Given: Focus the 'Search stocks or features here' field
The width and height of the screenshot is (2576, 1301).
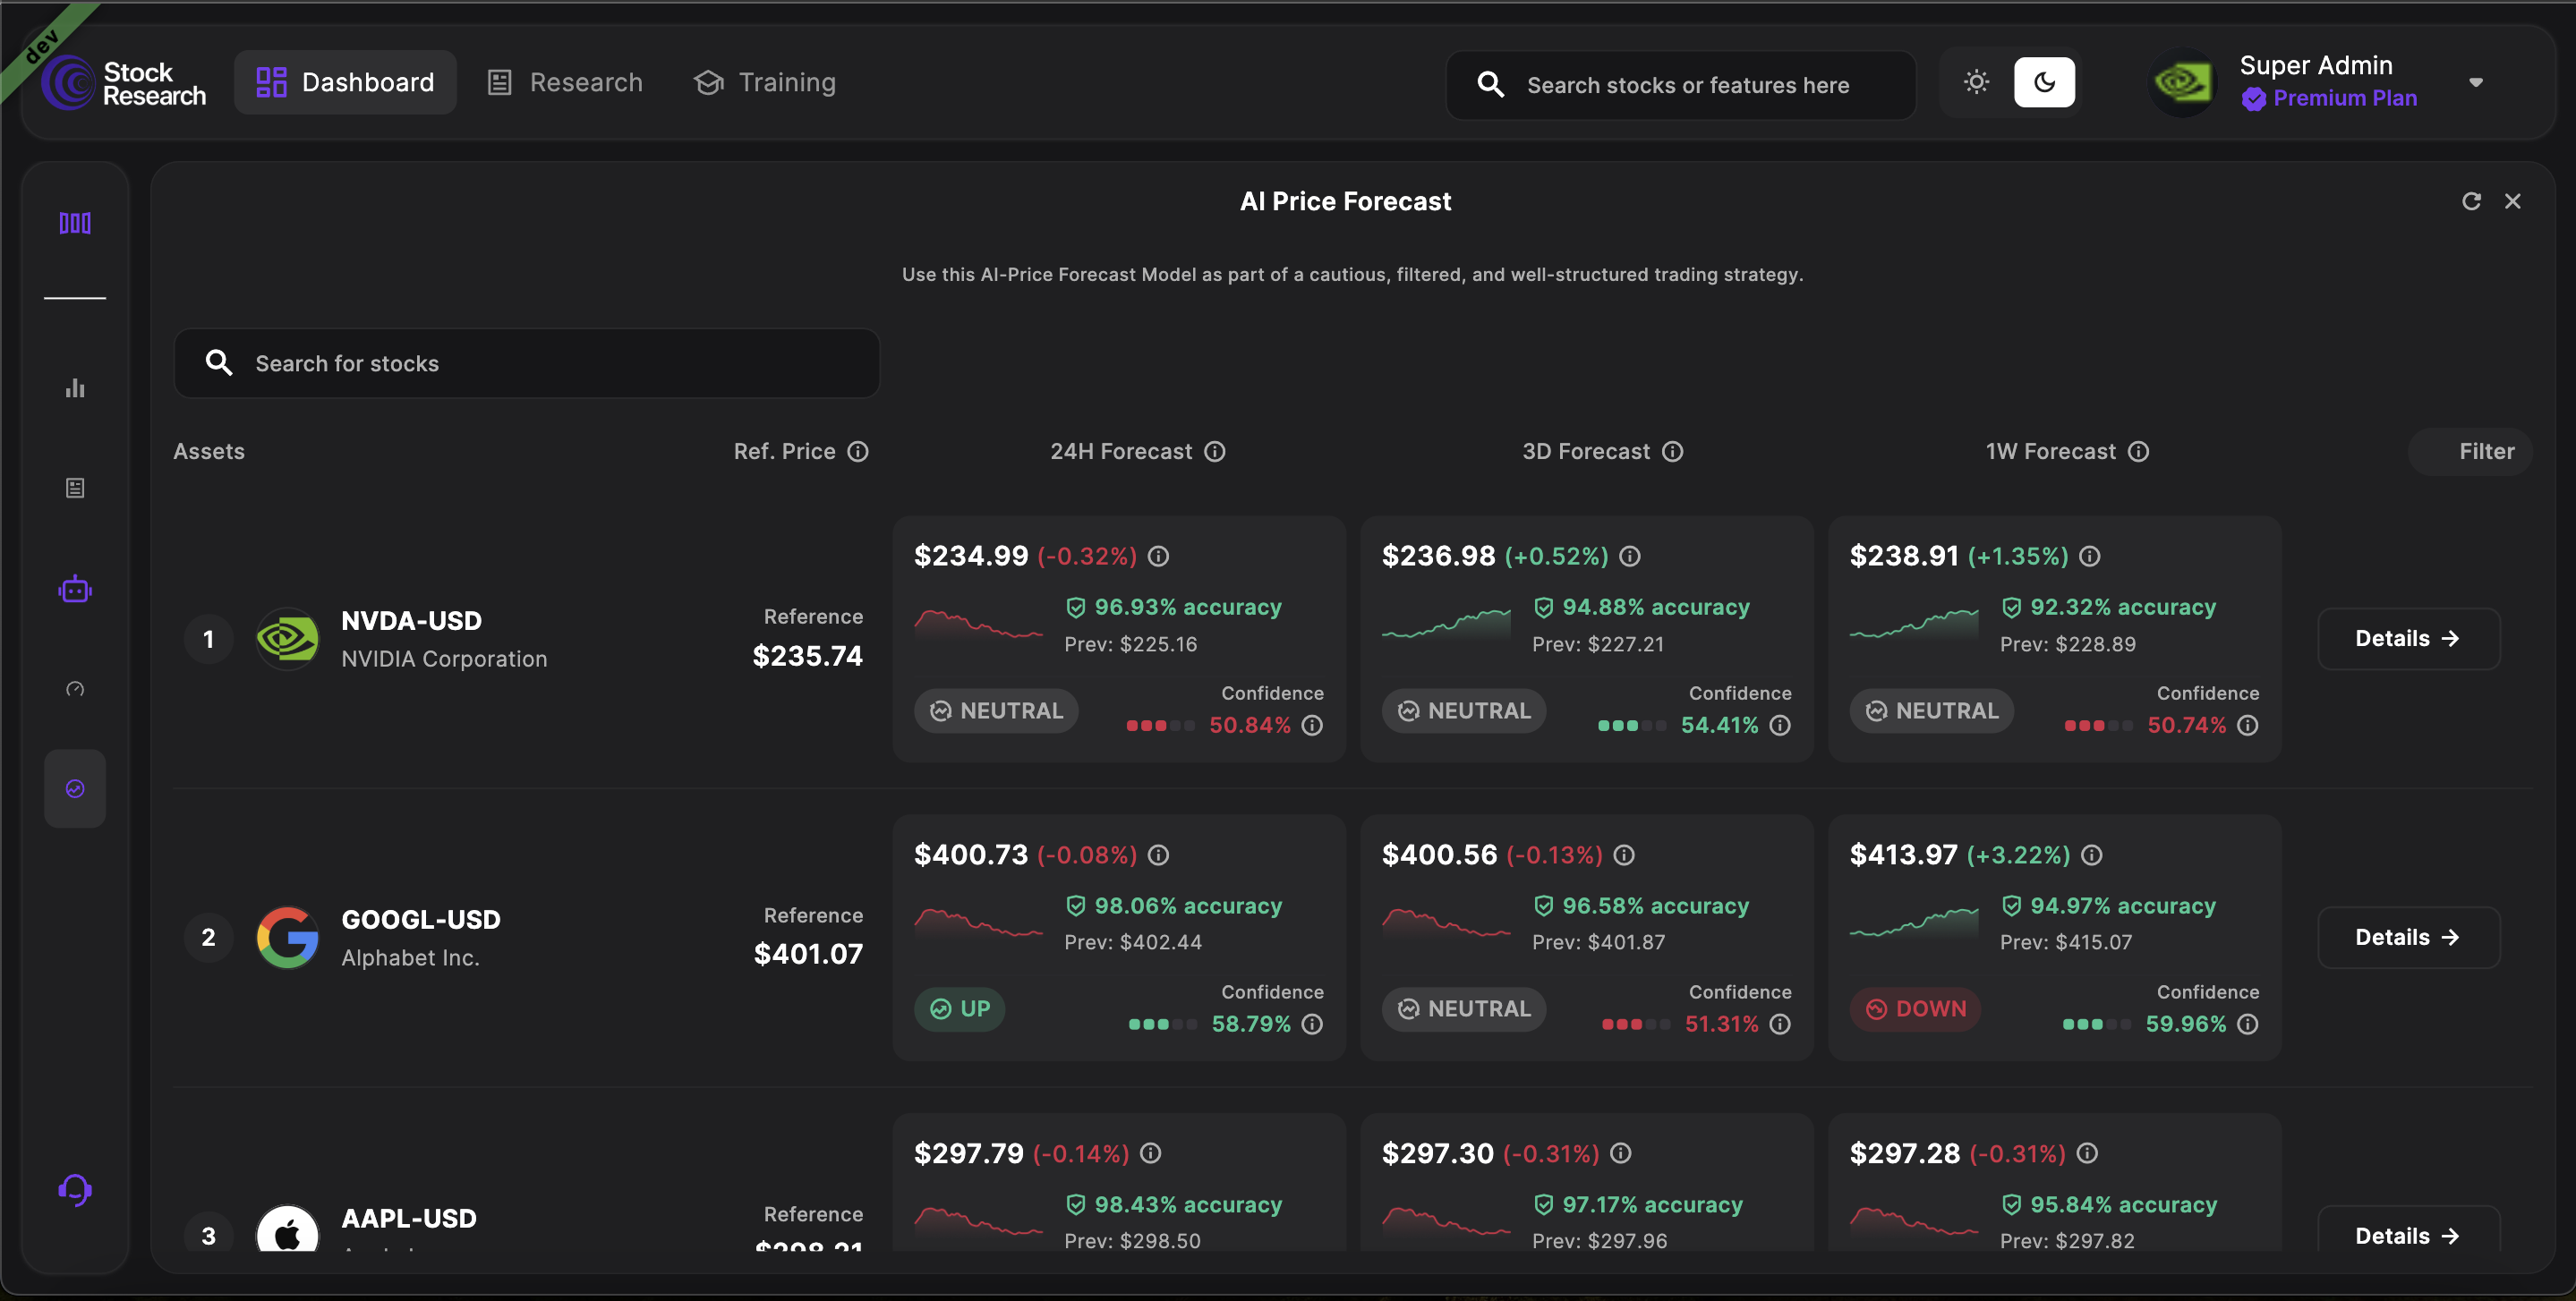Looking at the screenshot, I should click(1680, 85).
